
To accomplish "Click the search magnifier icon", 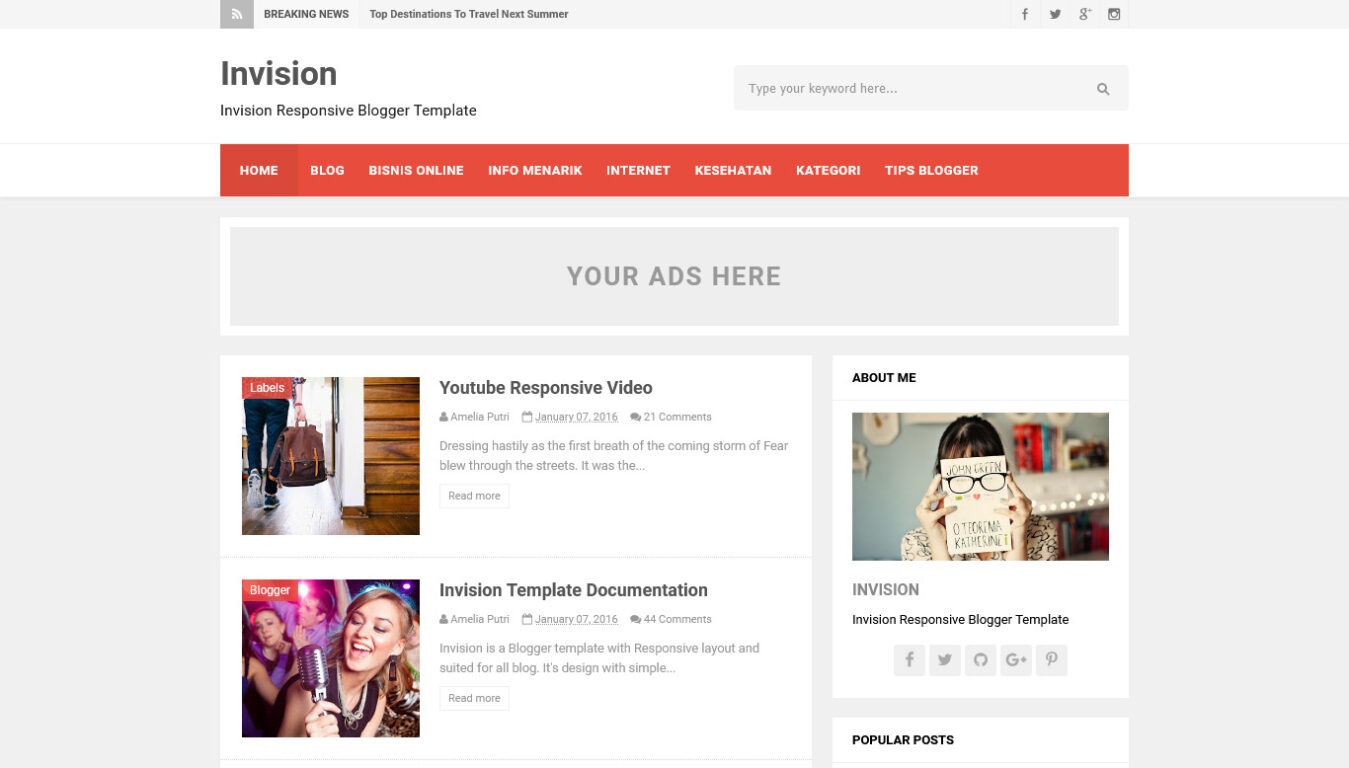I will (x=1103, y=89).
